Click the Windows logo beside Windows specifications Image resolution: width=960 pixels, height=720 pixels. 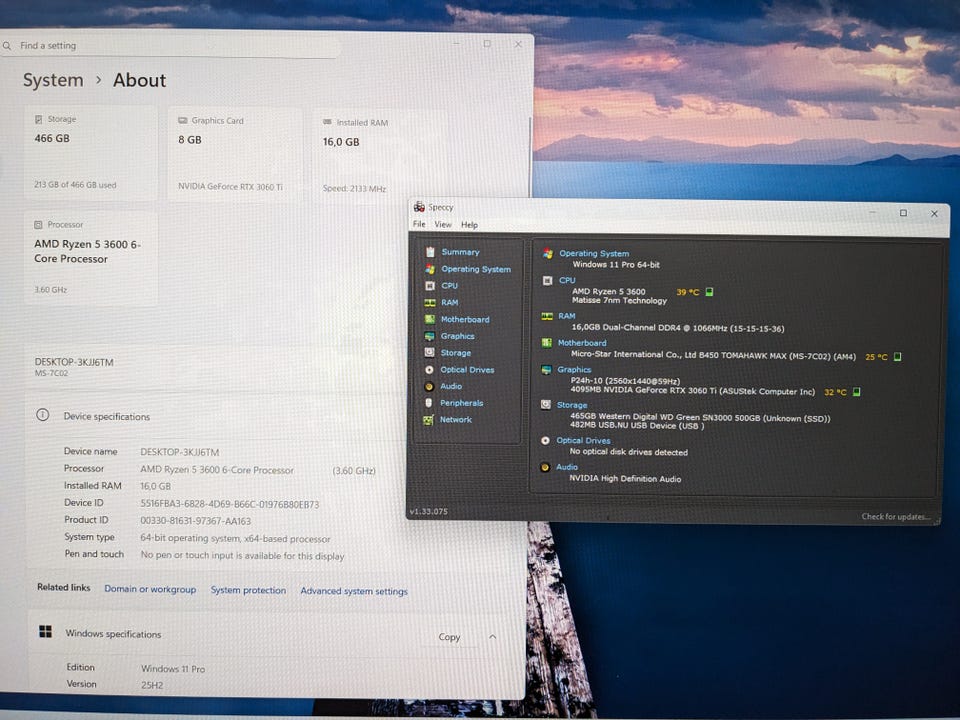point(45,631)
